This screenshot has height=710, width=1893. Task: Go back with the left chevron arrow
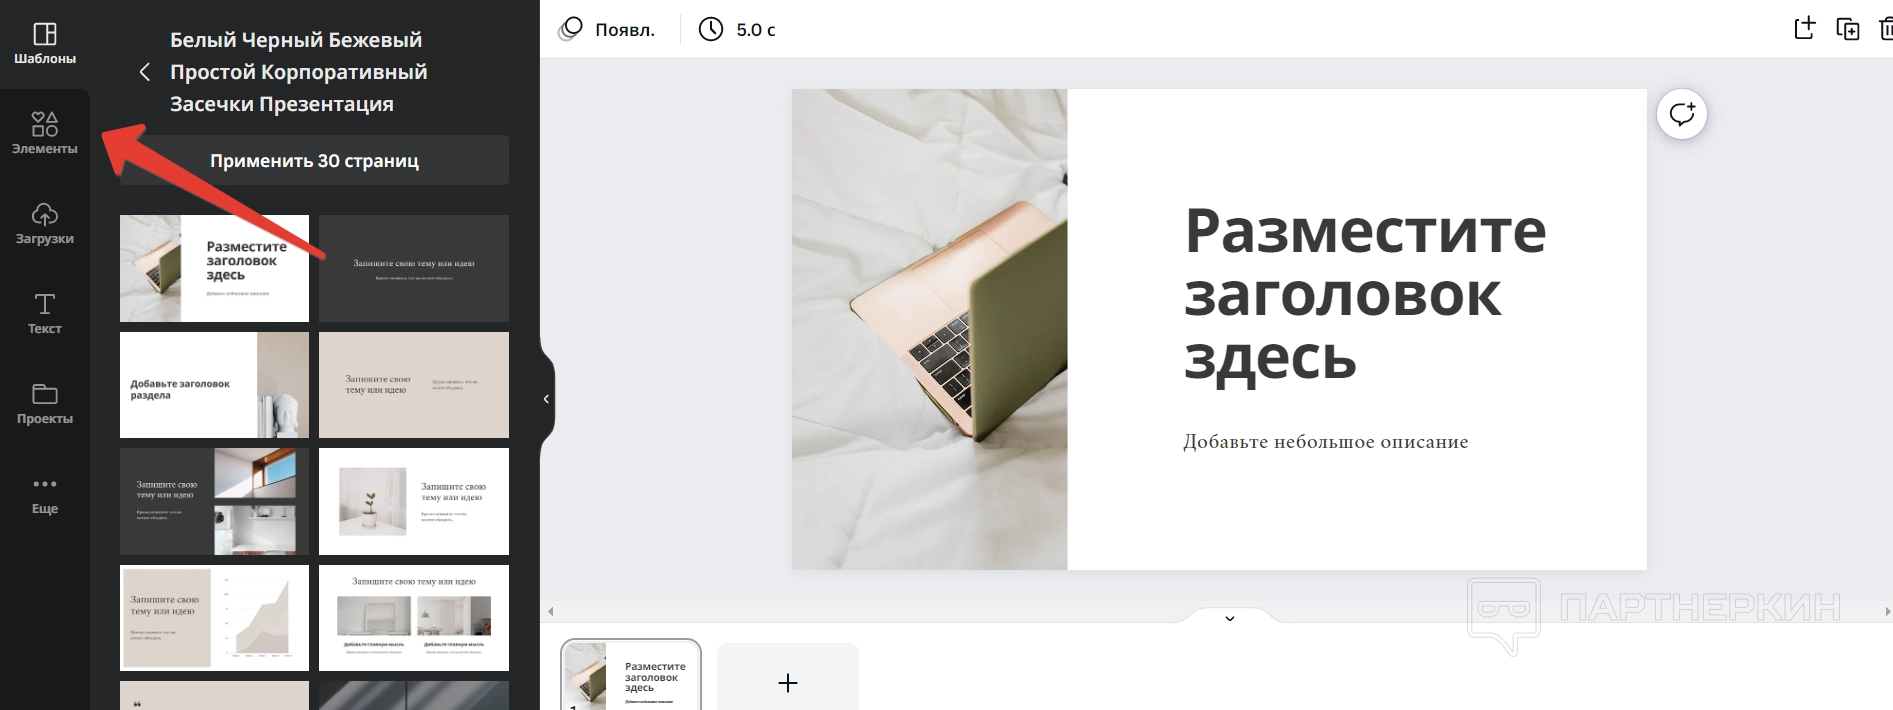[145, 72]
